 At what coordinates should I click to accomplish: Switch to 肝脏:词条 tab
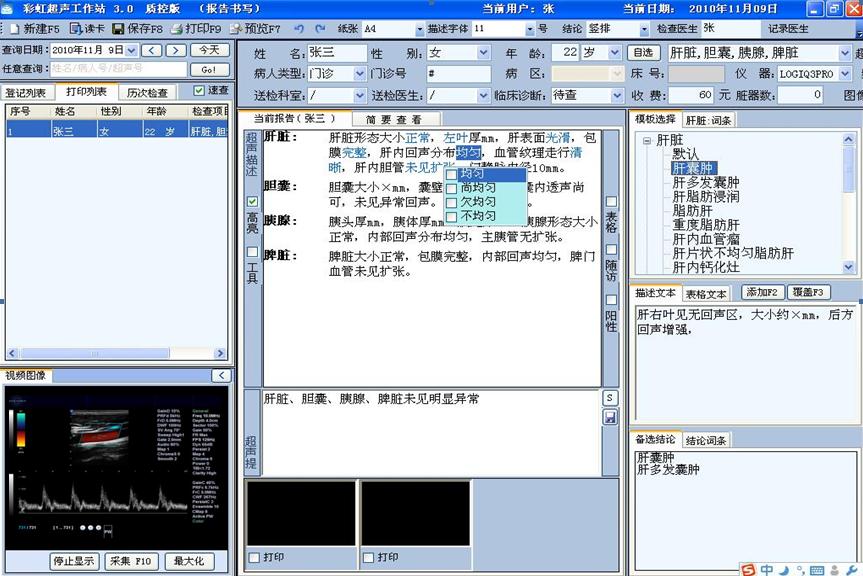(x=708, y=120)
